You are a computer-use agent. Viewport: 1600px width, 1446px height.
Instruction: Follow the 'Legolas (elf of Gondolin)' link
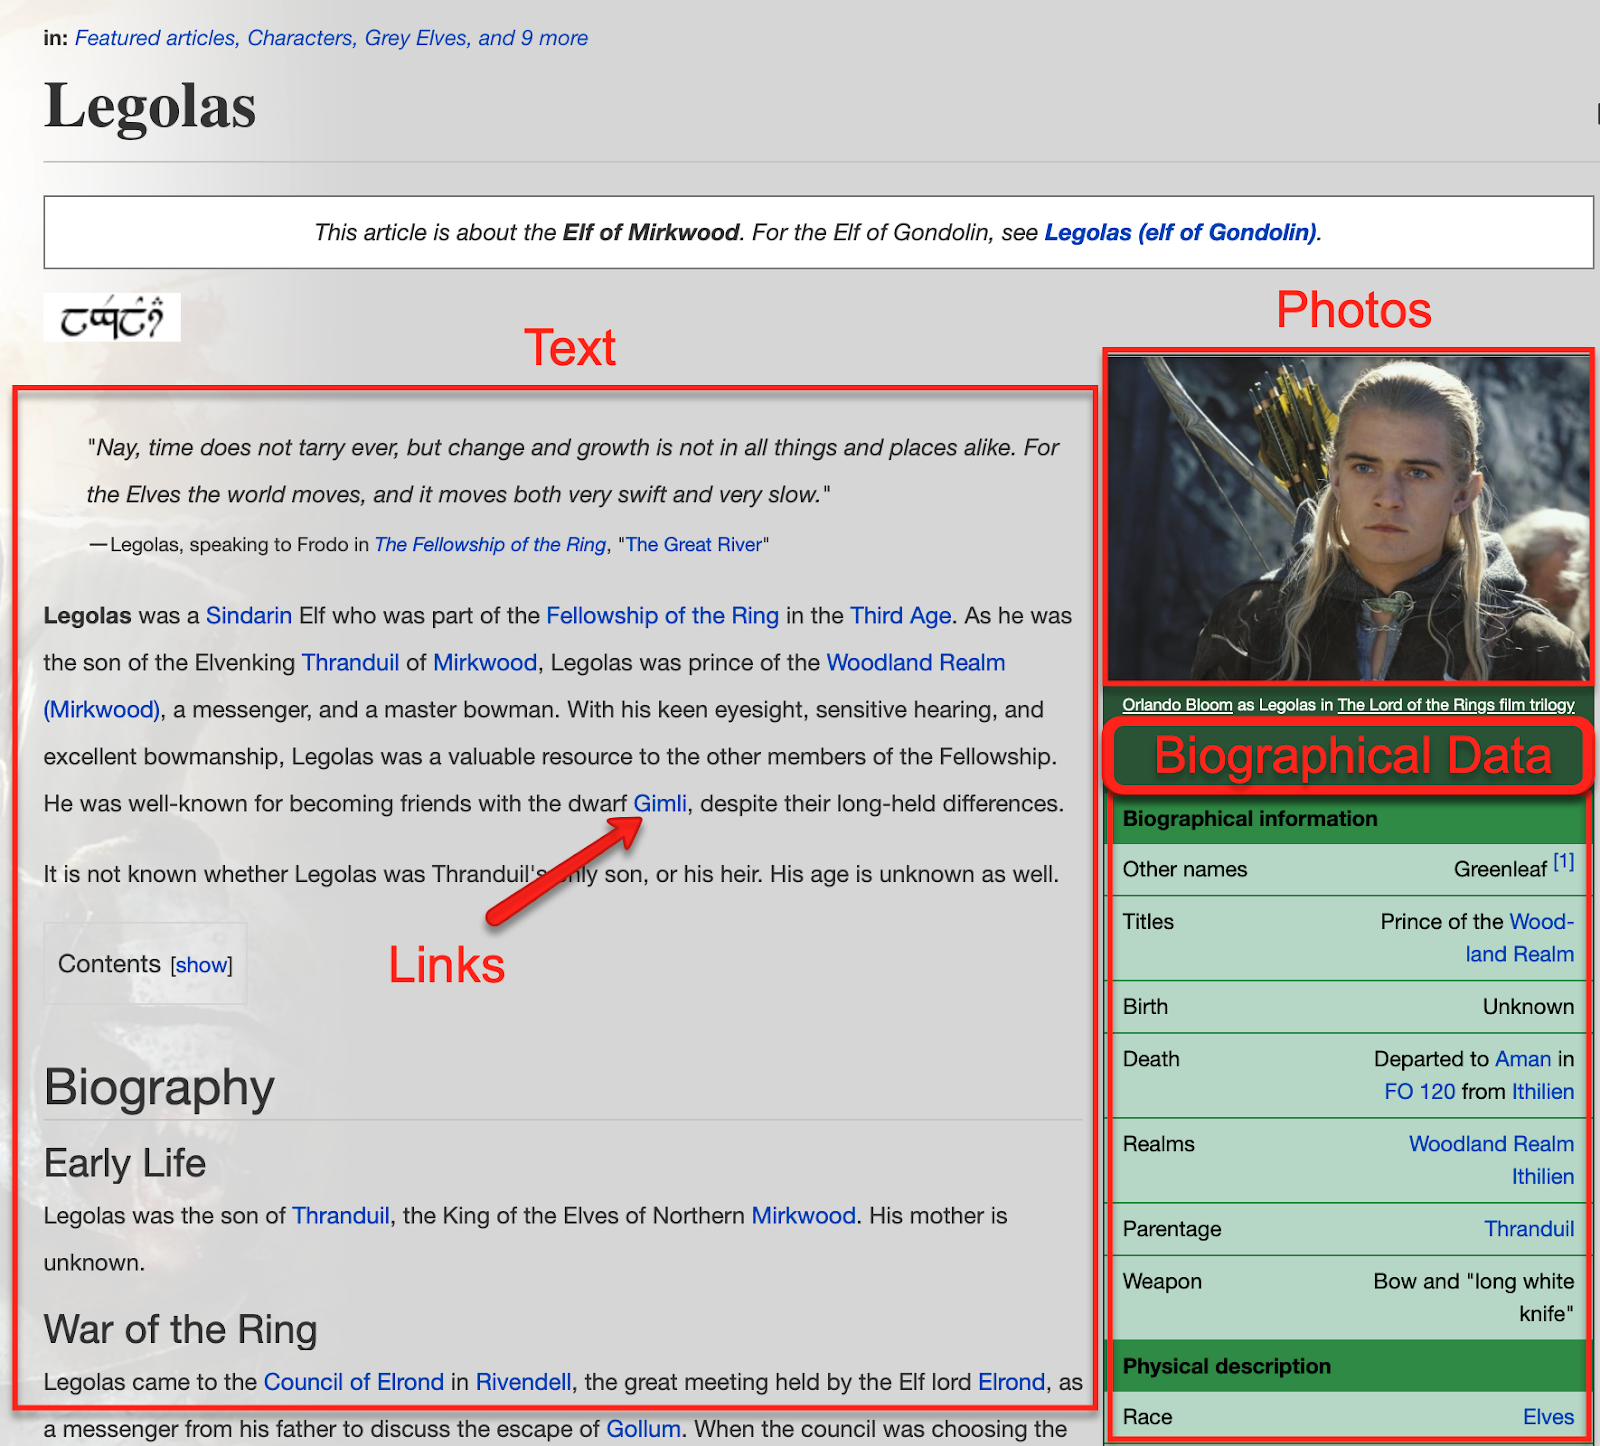tap(1180, 233)
